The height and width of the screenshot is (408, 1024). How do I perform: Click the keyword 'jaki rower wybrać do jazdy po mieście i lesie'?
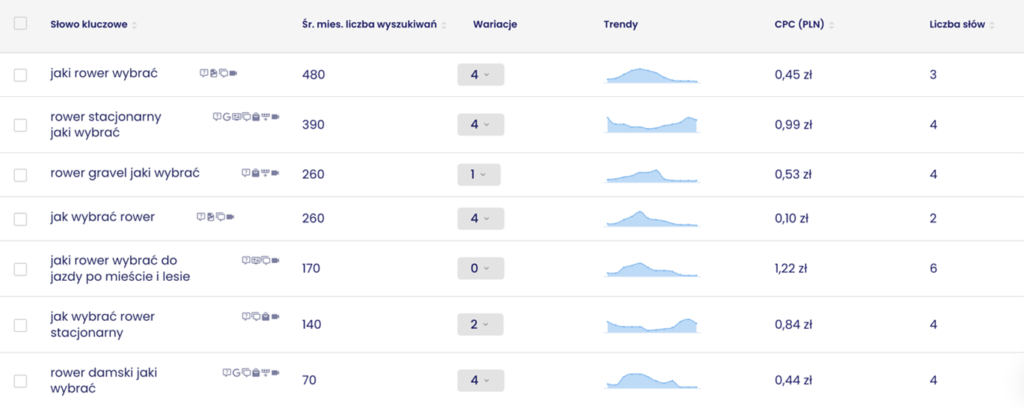pyautogui.click(x=119, y=268)
